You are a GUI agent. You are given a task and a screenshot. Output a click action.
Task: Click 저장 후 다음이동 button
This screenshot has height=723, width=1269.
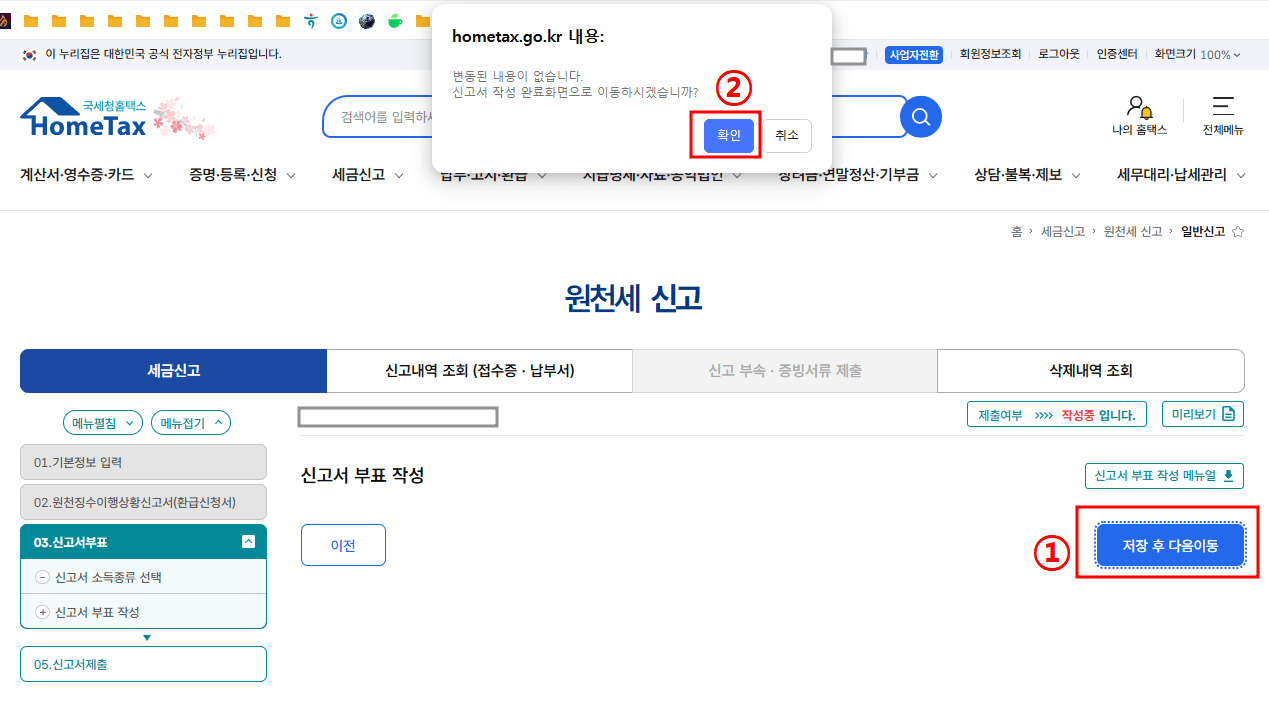(1170, 544)
